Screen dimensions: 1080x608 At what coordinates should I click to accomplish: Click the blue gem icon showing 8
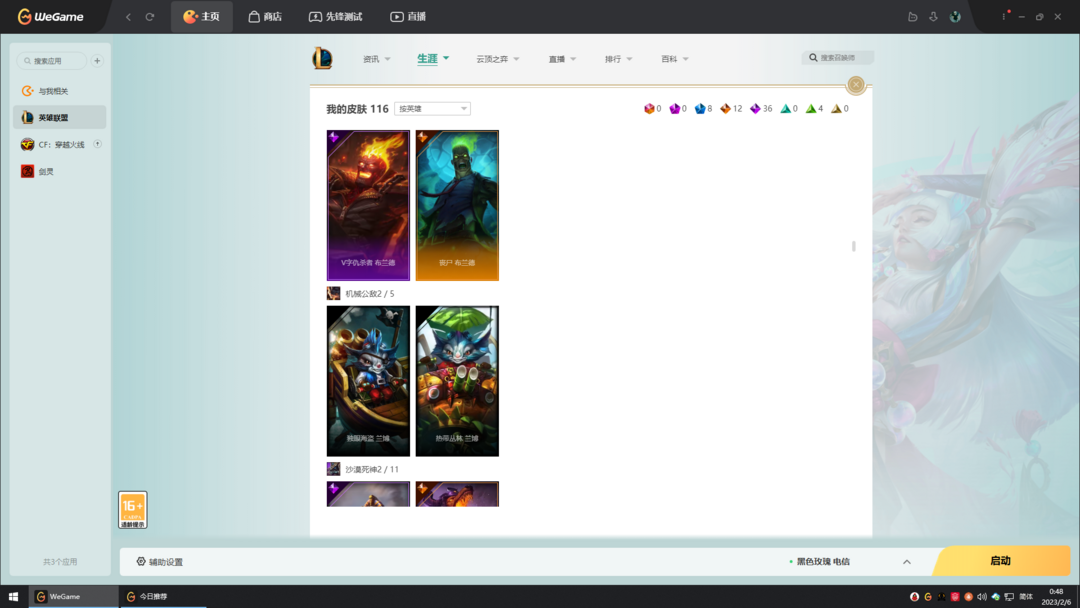[x=700, y=109]
